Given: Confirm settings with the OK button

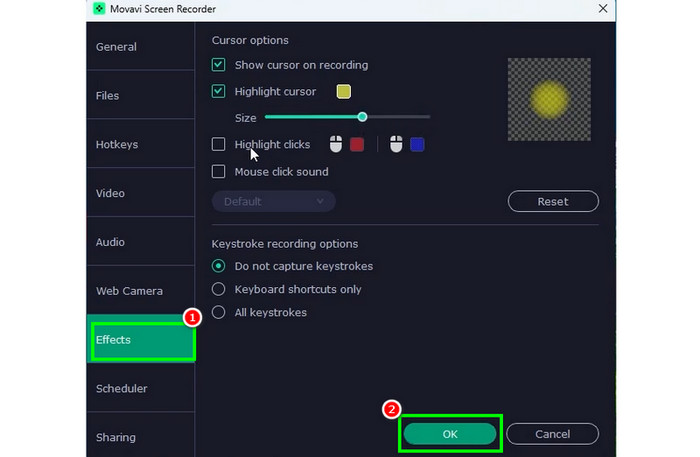Looking at the screenshot, I should tap(450, 434).
